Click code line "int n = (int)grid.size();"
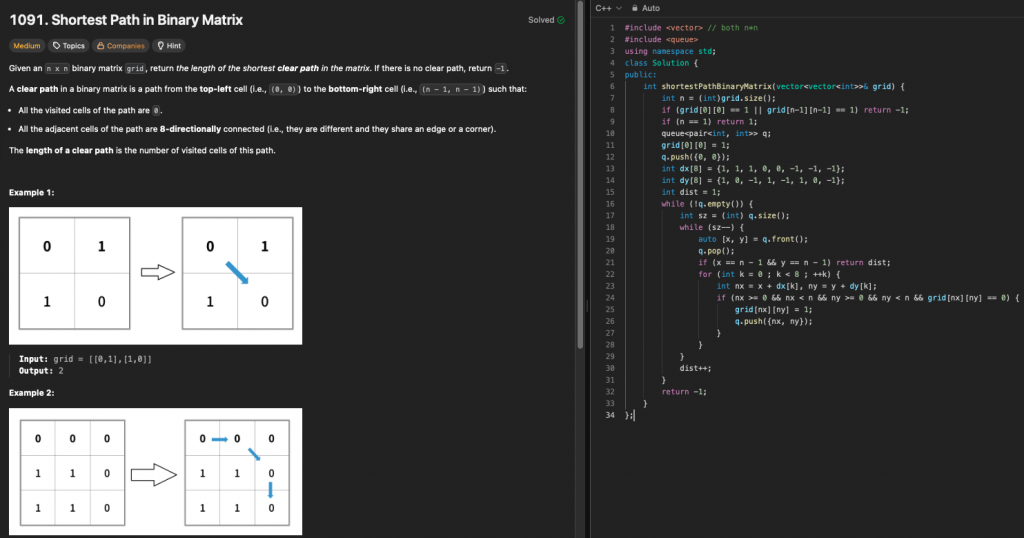Viewport: 1024px width, 538px height. (718, 98)
